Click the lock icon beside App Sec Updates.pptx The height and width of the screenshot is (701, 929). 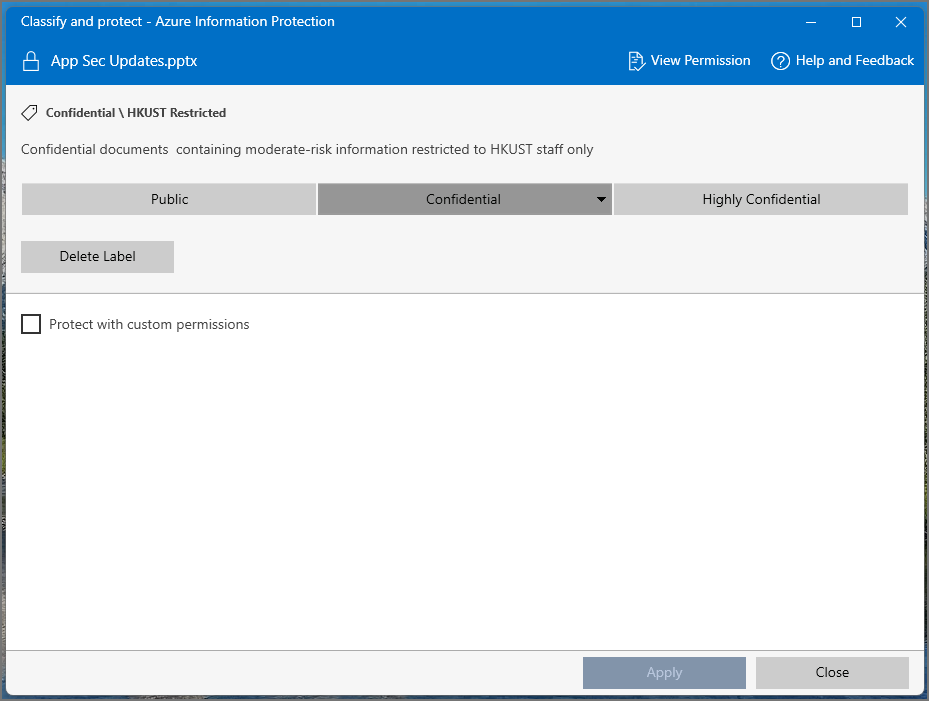pos(31,61)
